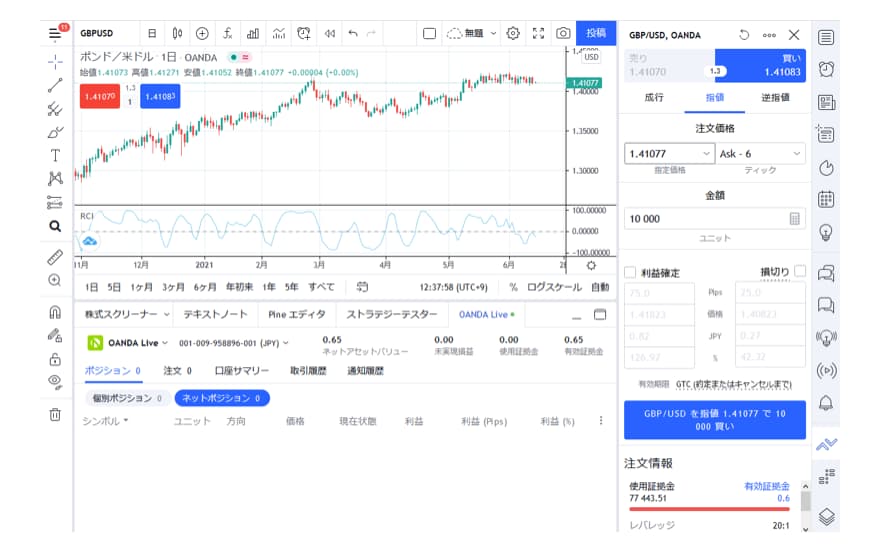Toggle lock all drawing tools
Viewport: 880px width, 554px height.
pyautogui.click(x=55, y=359)
